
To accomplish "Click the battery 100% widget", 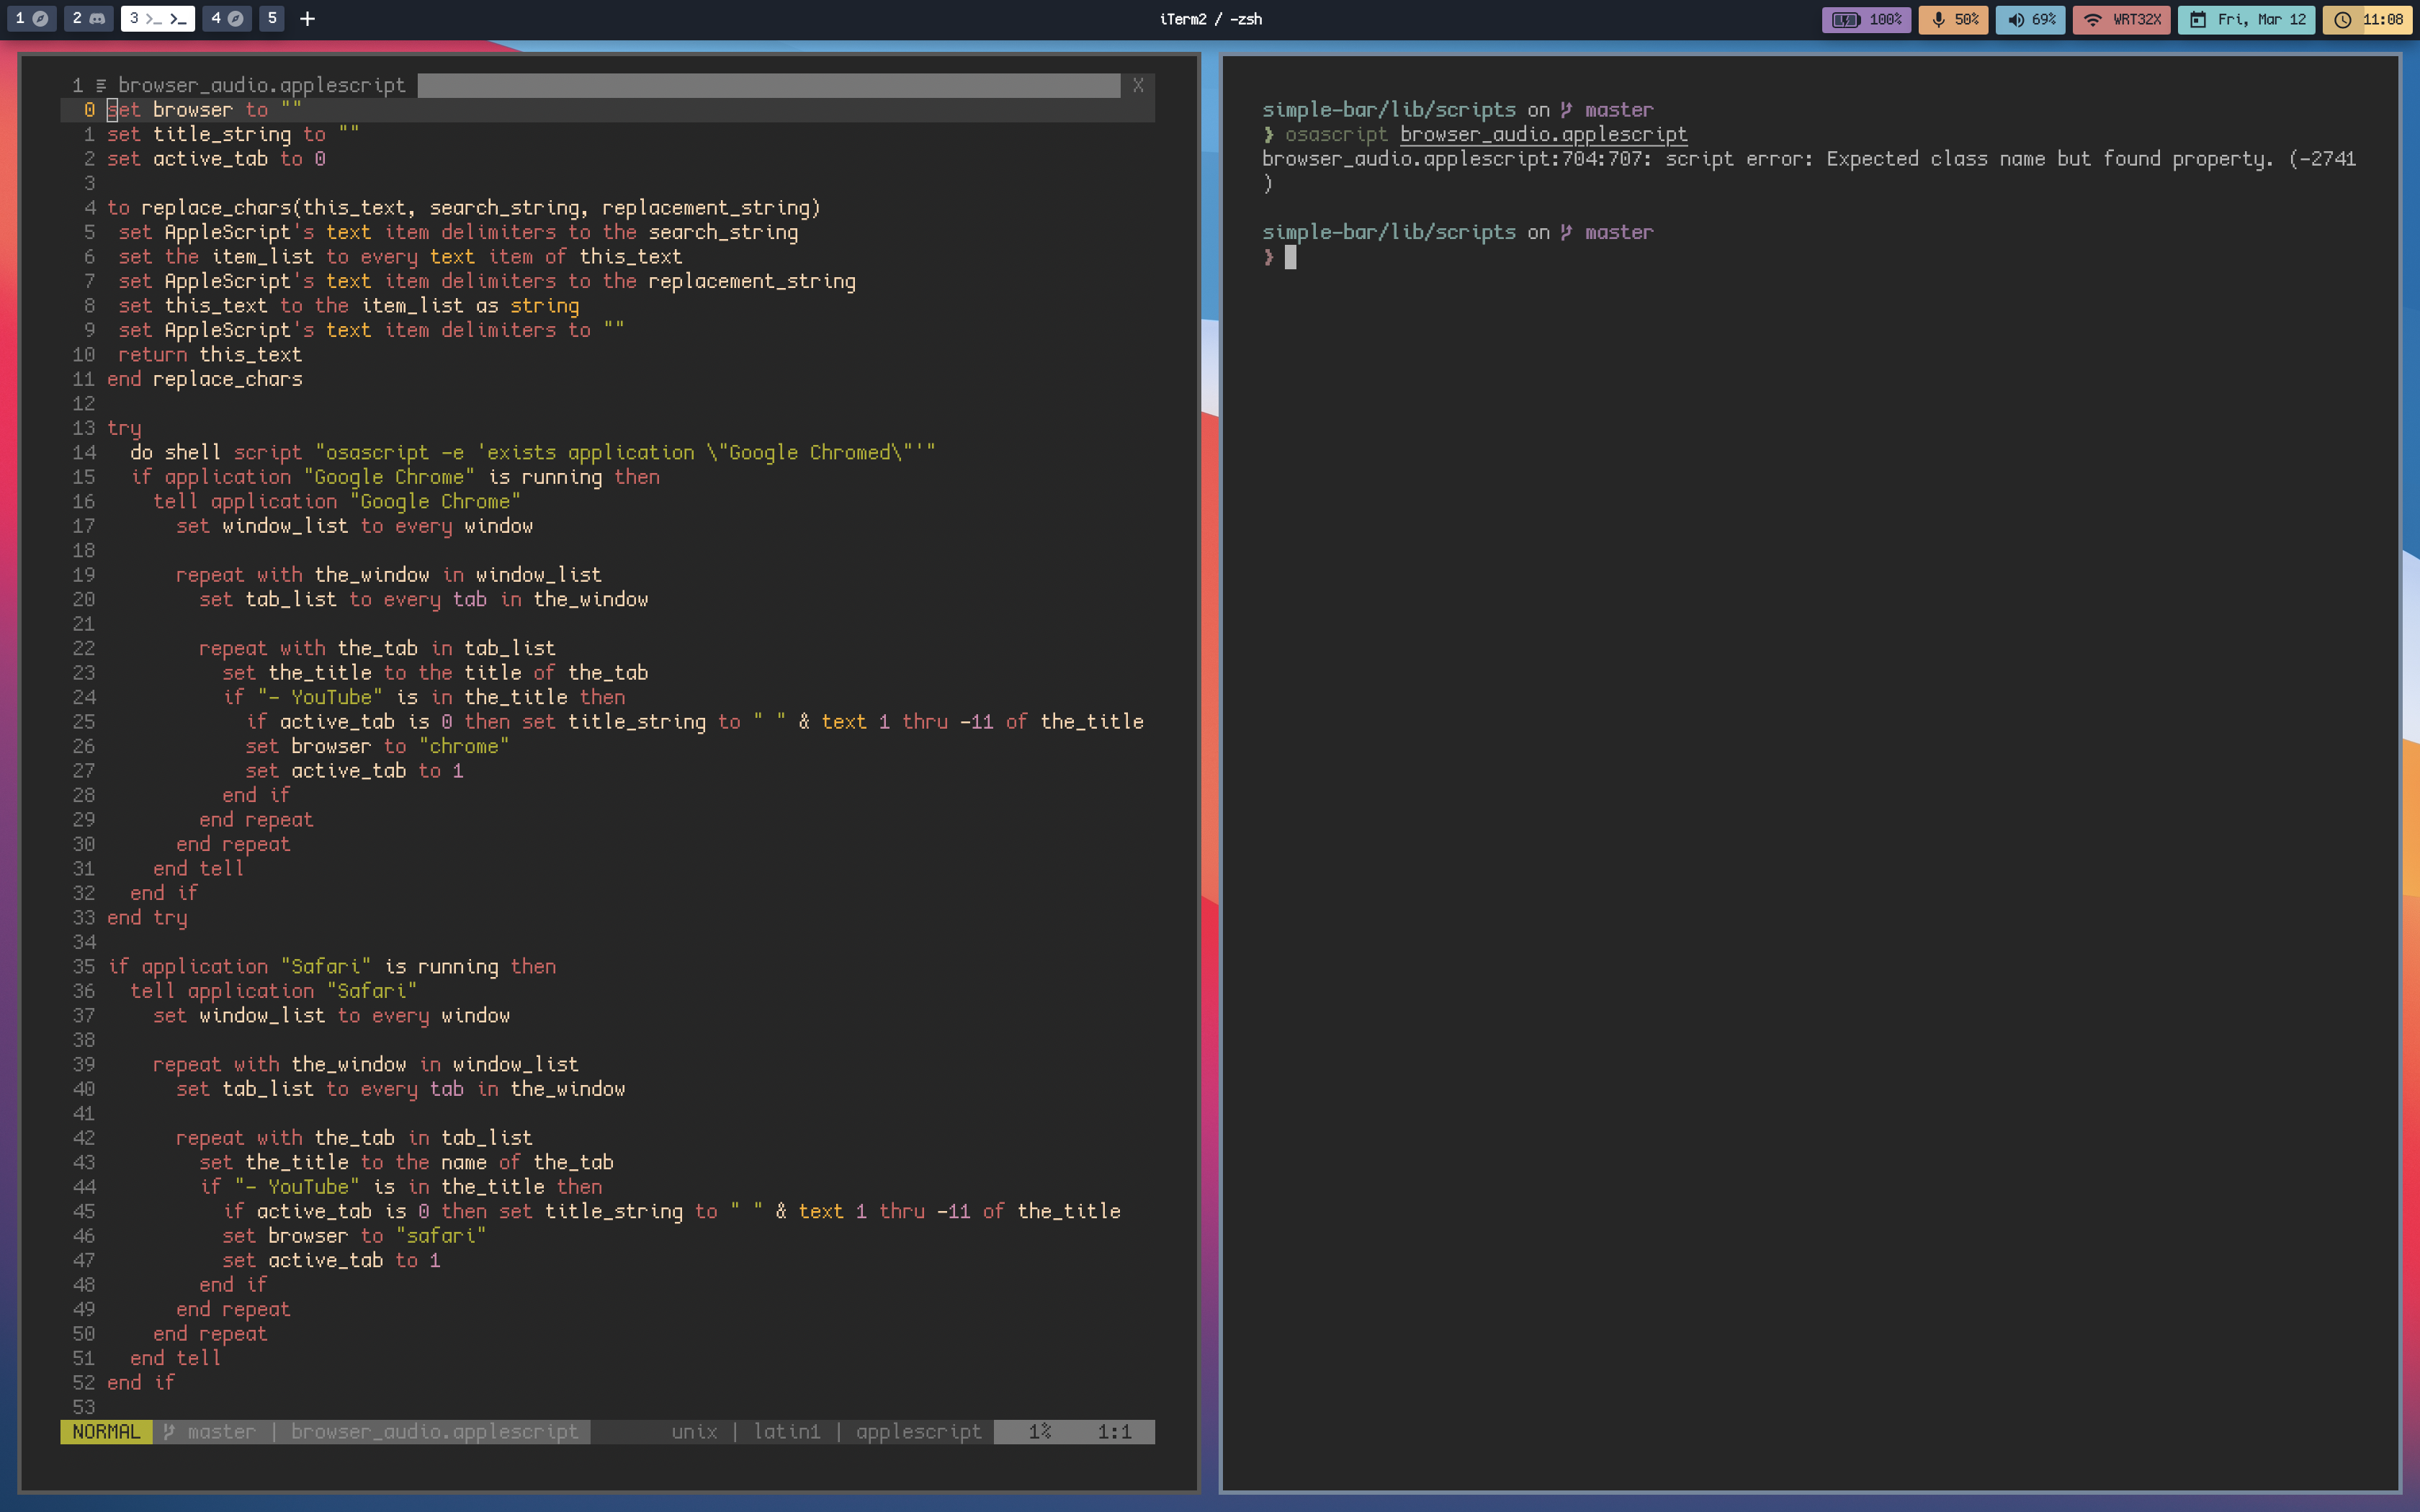I will pos(1866,19).
